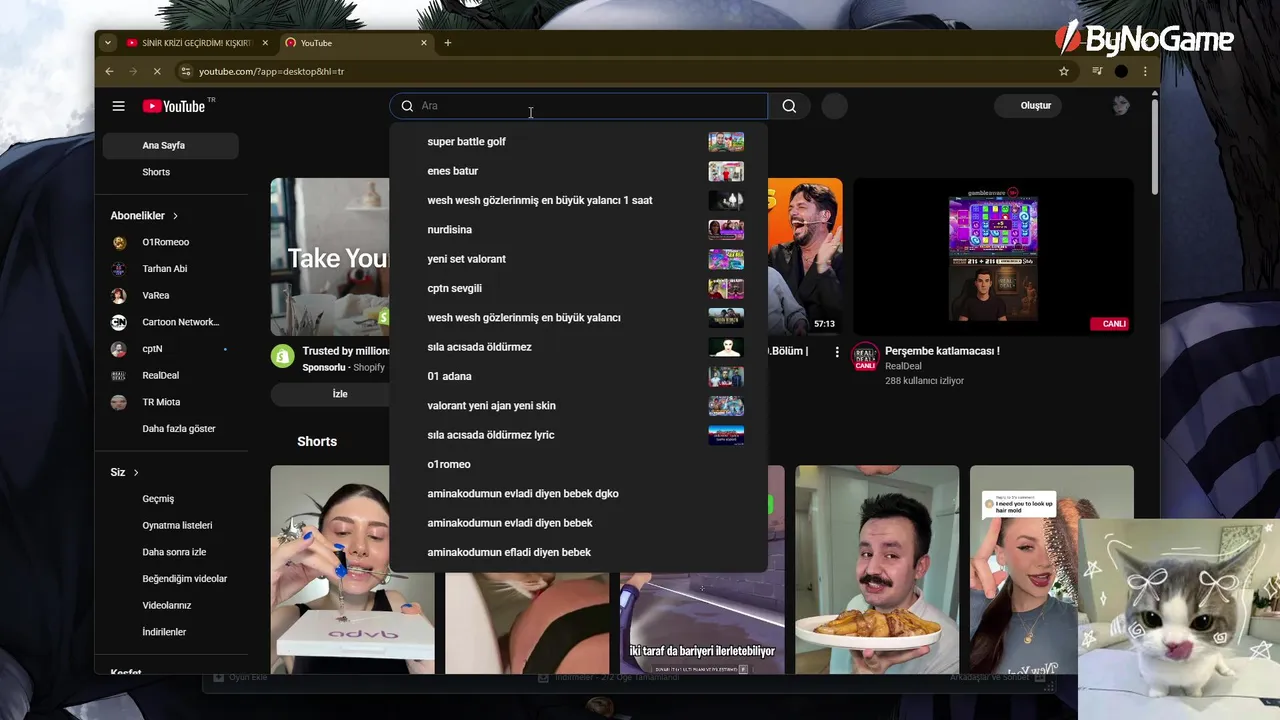The image size is (1280, 720).
Task: Close the YouTube tab
Action: 424,43
